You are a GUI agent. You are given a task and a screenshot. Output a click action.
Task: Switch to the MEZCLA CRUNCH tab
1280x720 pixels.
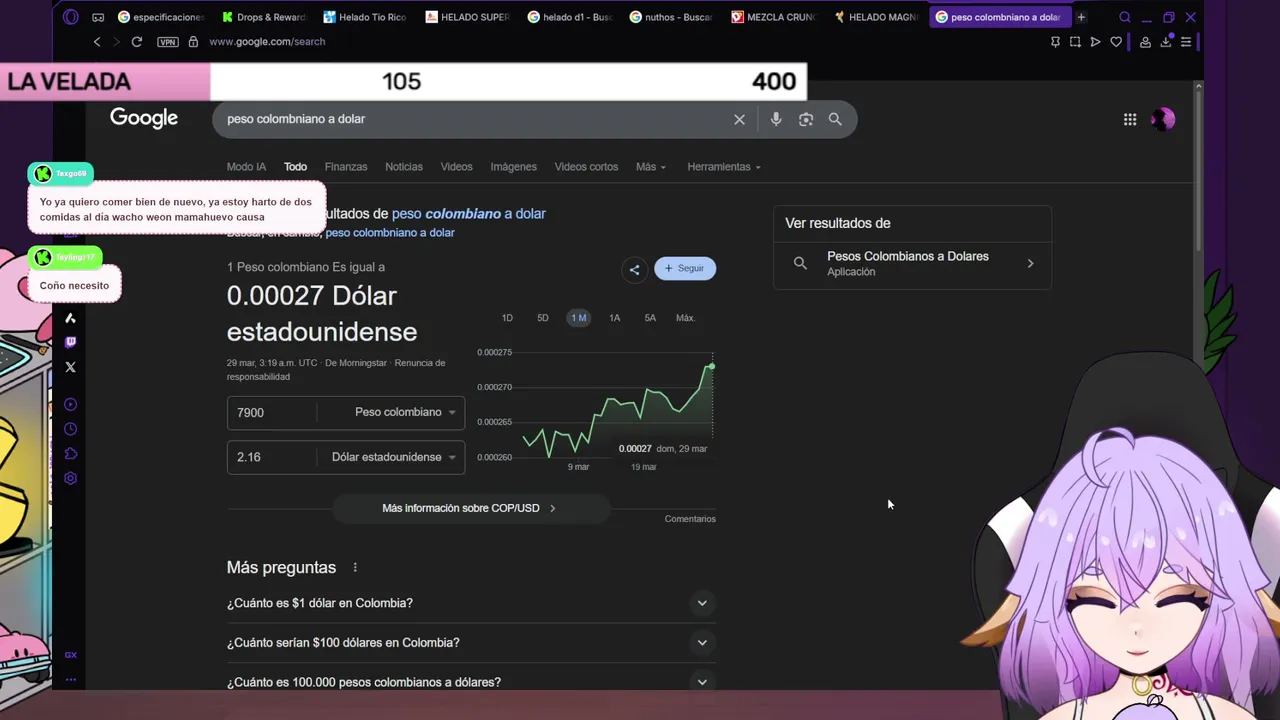[773, 17]
